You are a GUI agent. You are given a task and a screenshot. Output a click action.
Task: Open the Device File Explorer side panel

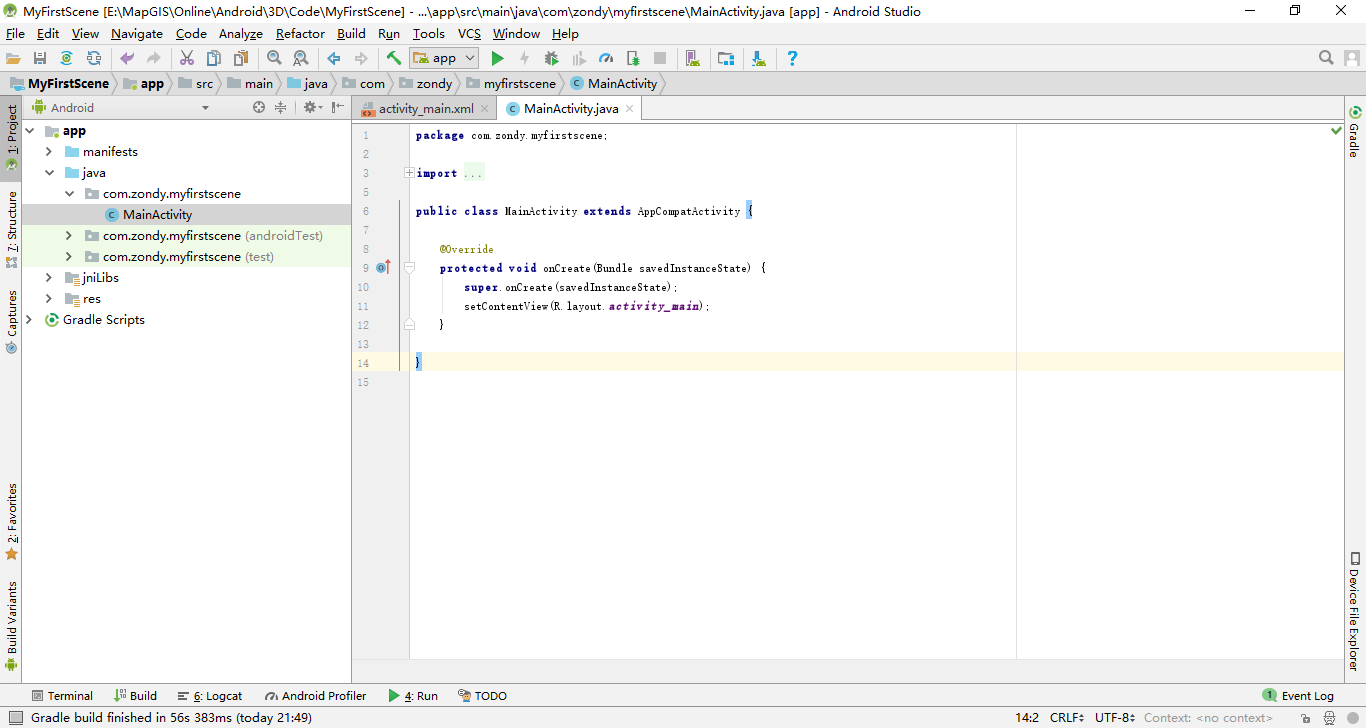[1355, 611]
